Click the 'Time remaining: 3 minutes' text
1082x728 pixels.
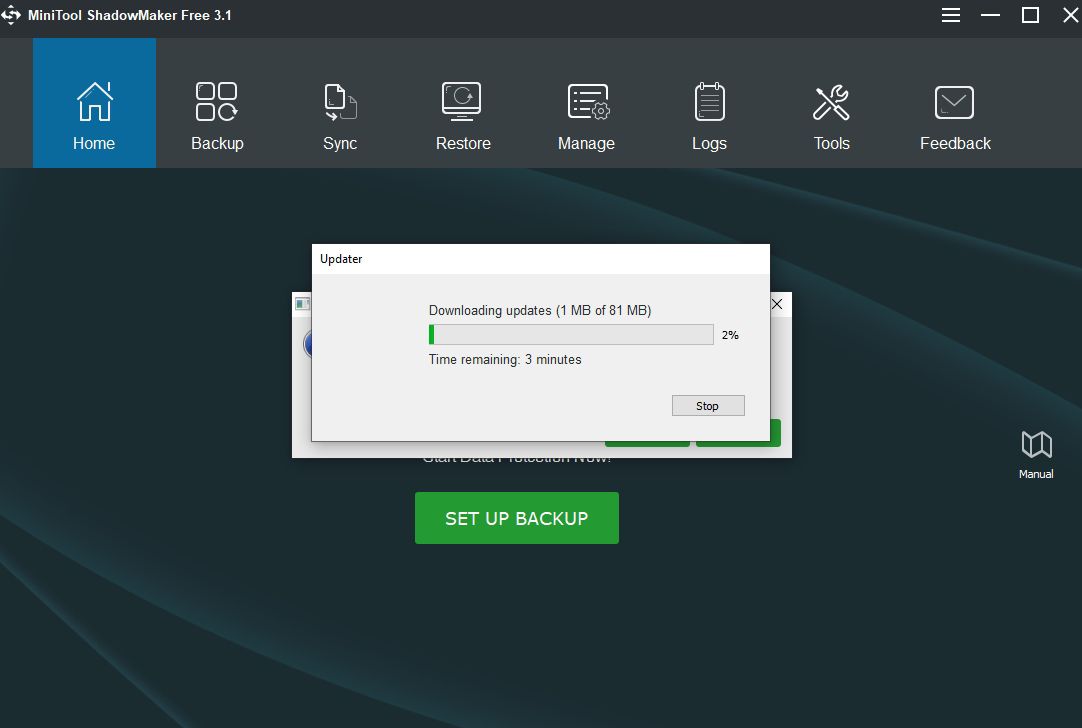pos(505,360)
